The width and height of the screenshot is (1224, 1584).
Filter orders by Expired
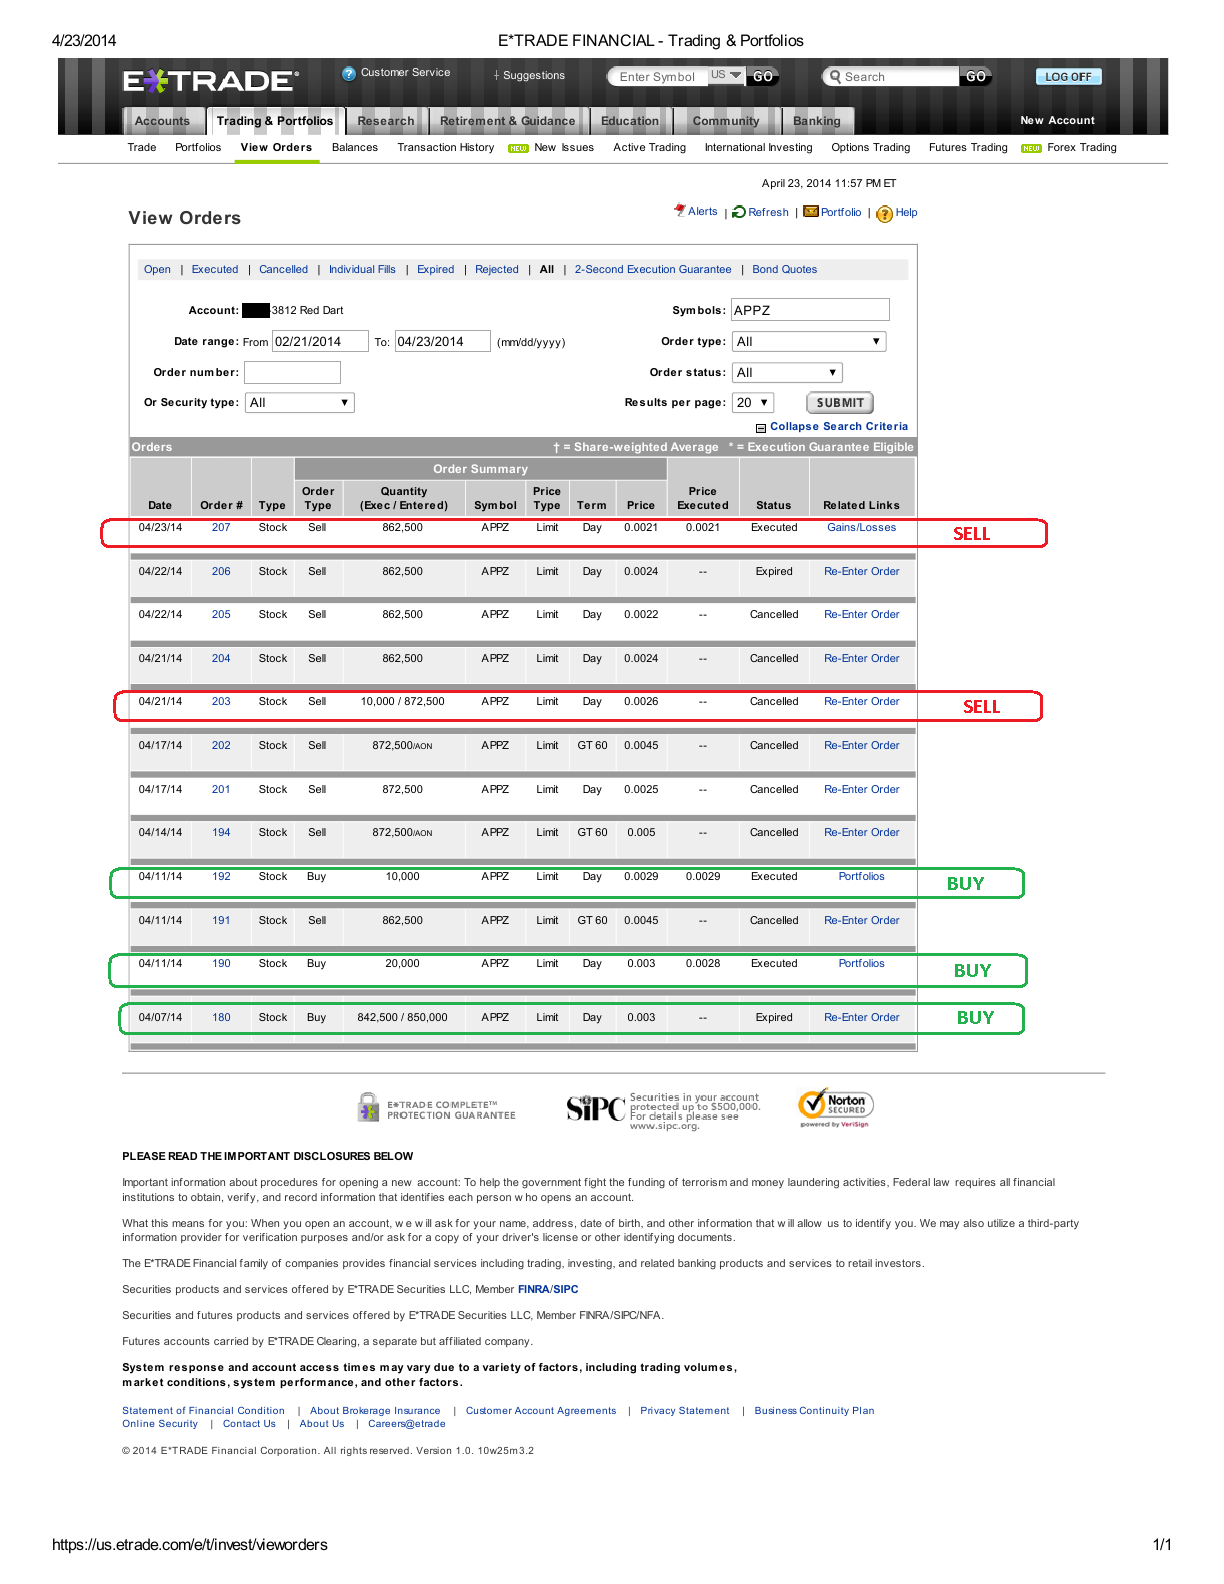tap(435, 270)
